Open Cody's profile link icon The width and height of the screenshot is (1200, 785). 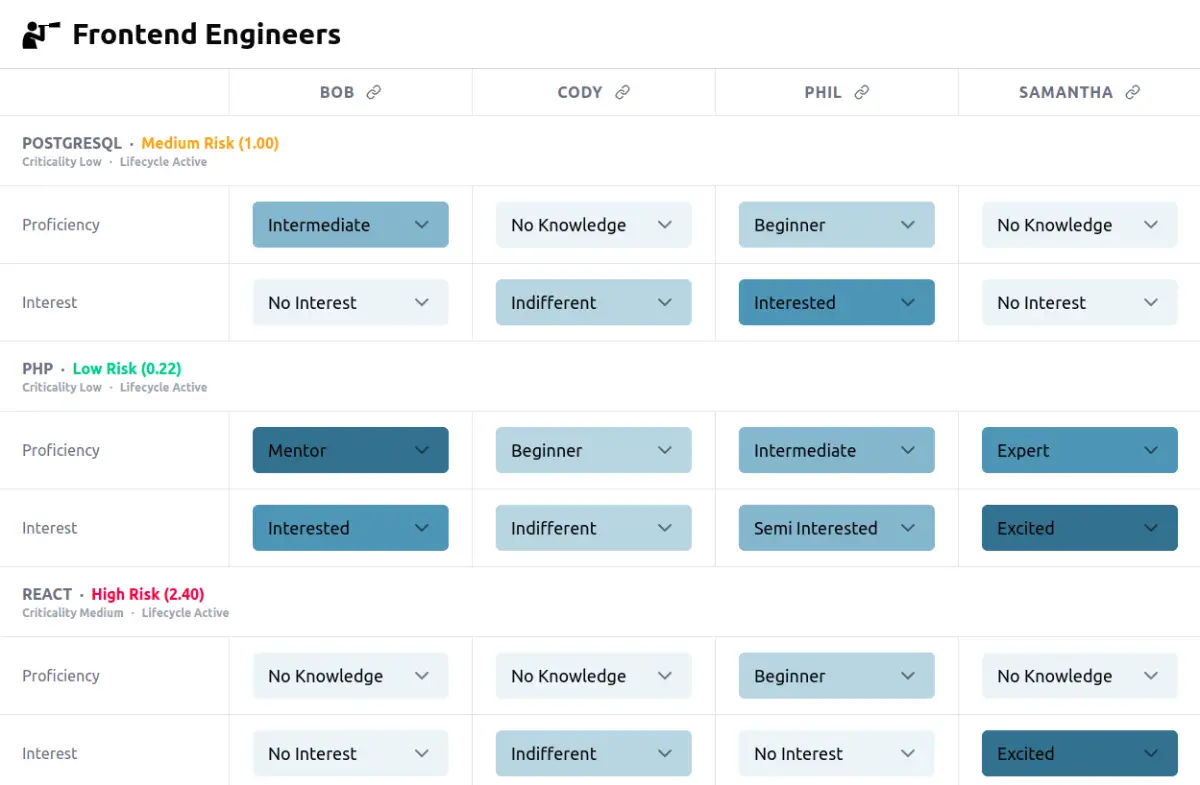click(621, 91)
